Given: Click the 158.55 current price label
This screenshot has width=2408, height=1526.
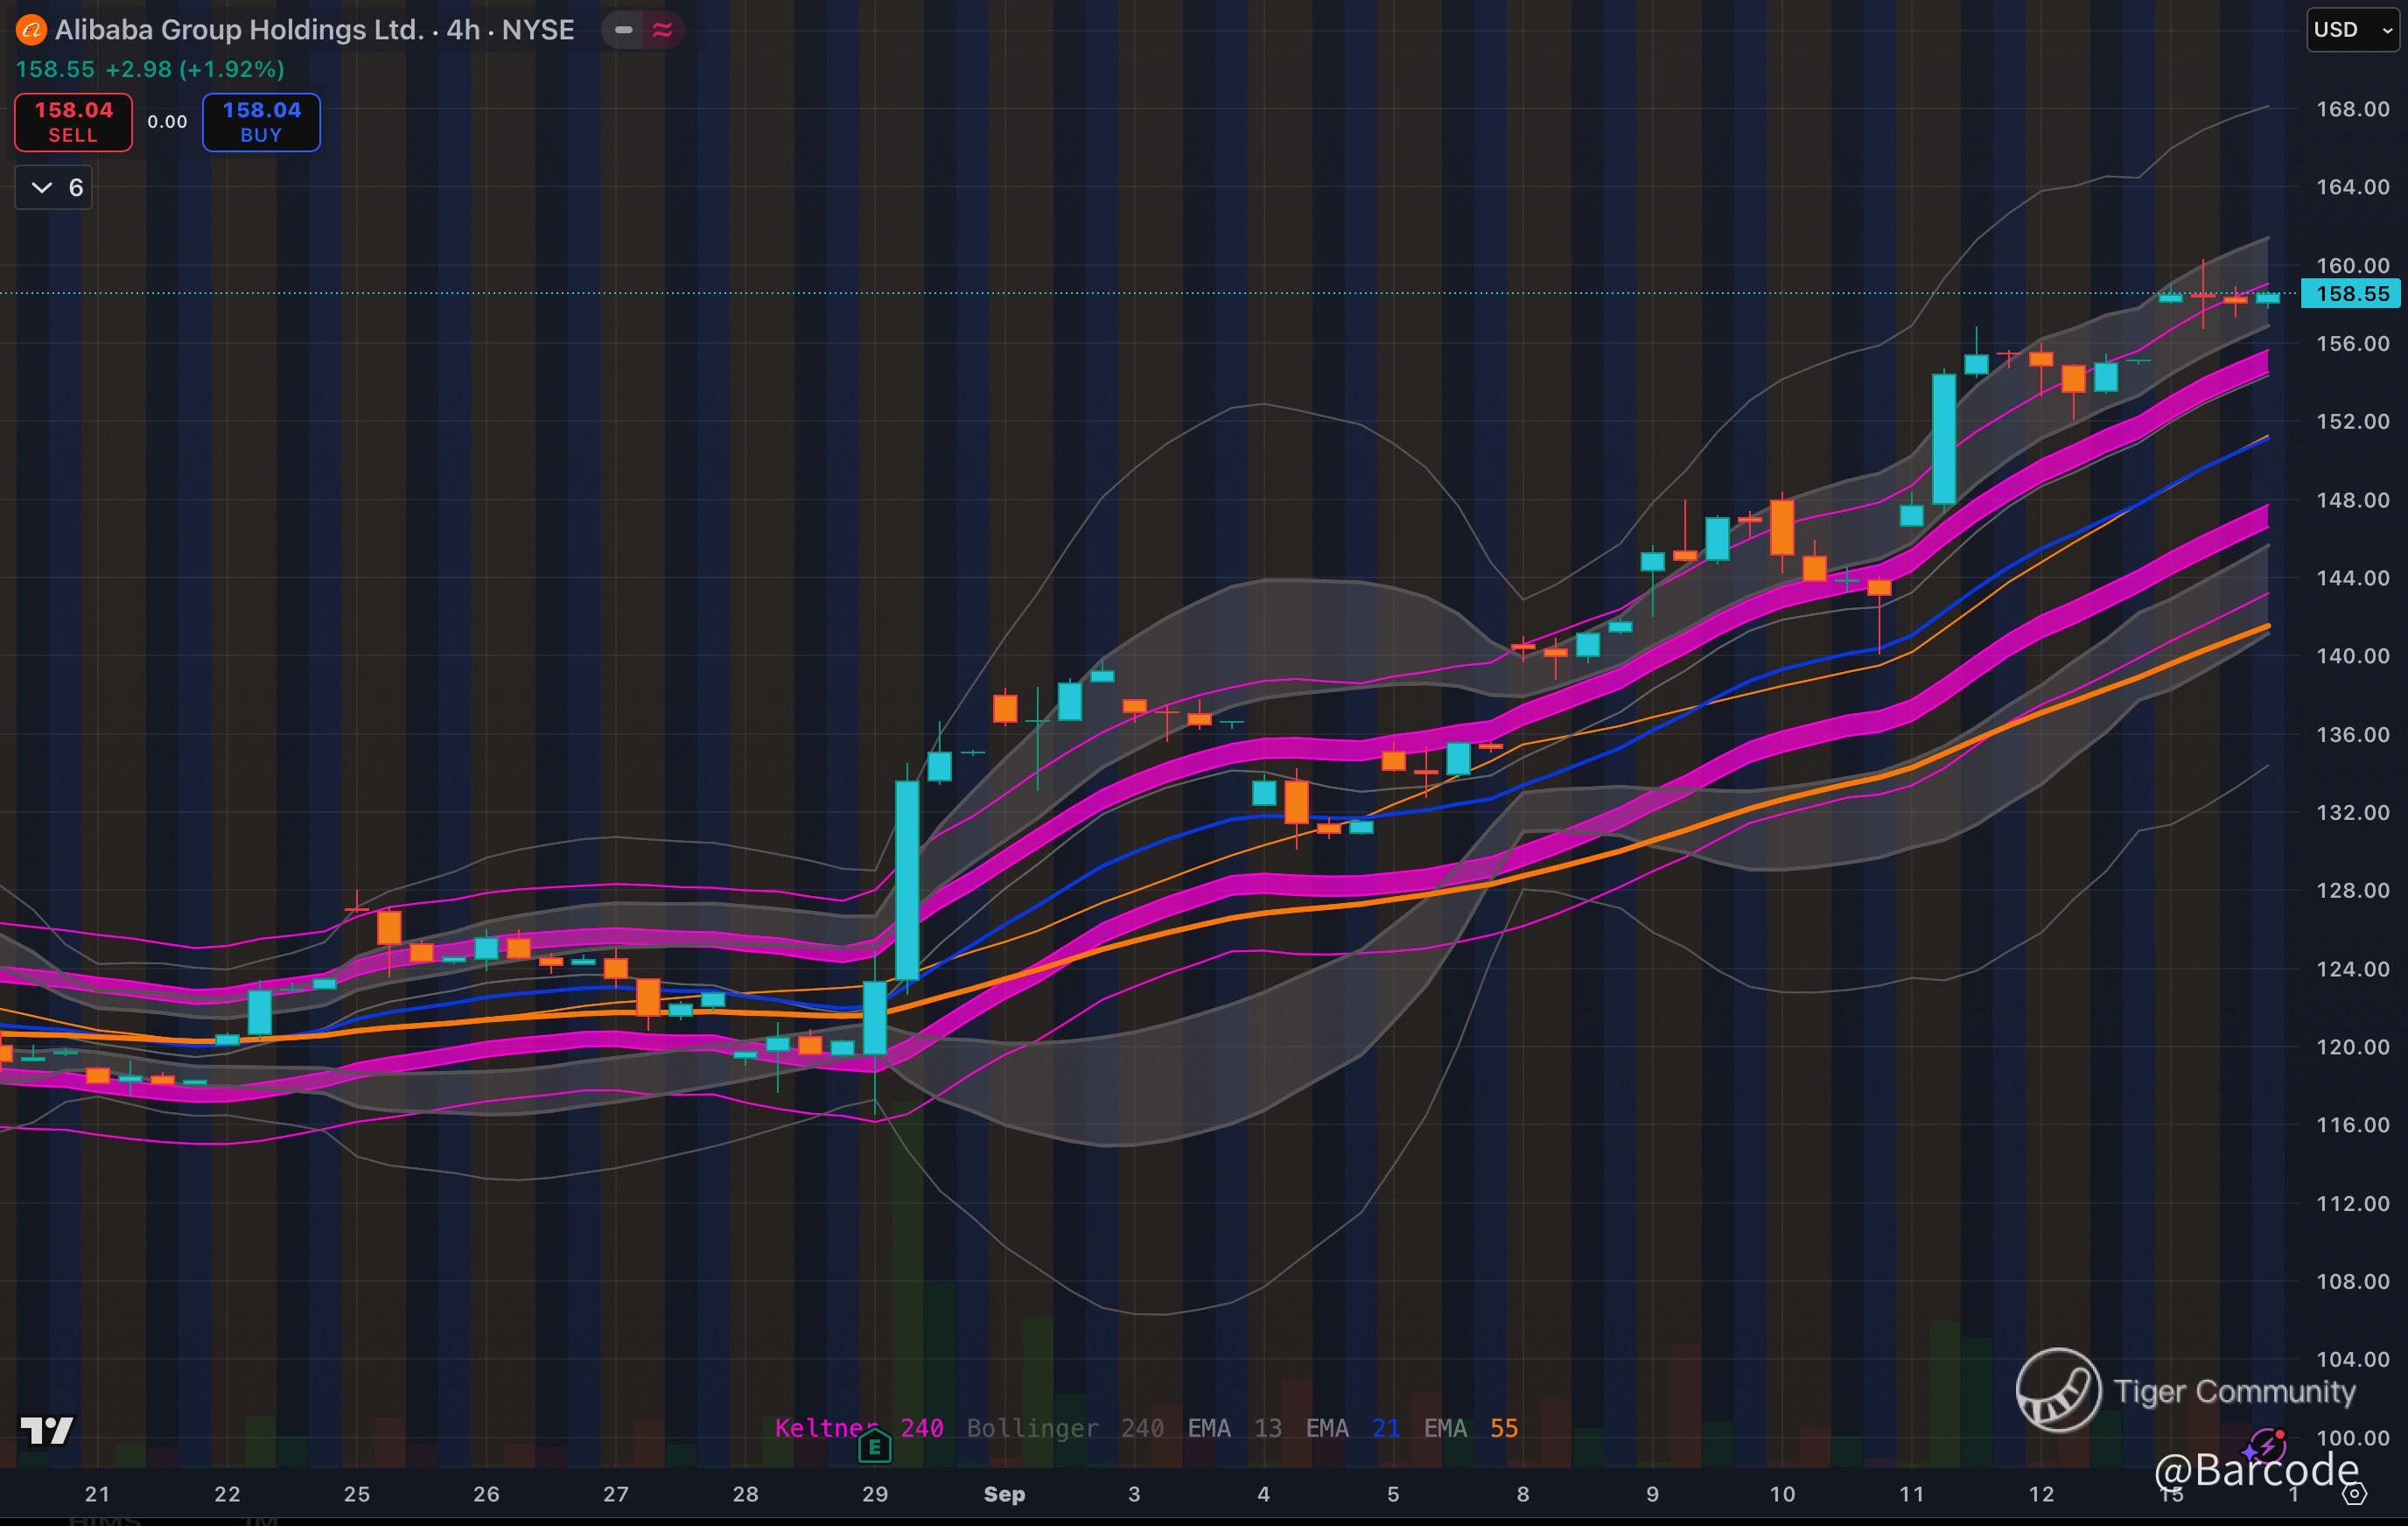Looking at the screenshot, I should click(x=2351, y=294).
